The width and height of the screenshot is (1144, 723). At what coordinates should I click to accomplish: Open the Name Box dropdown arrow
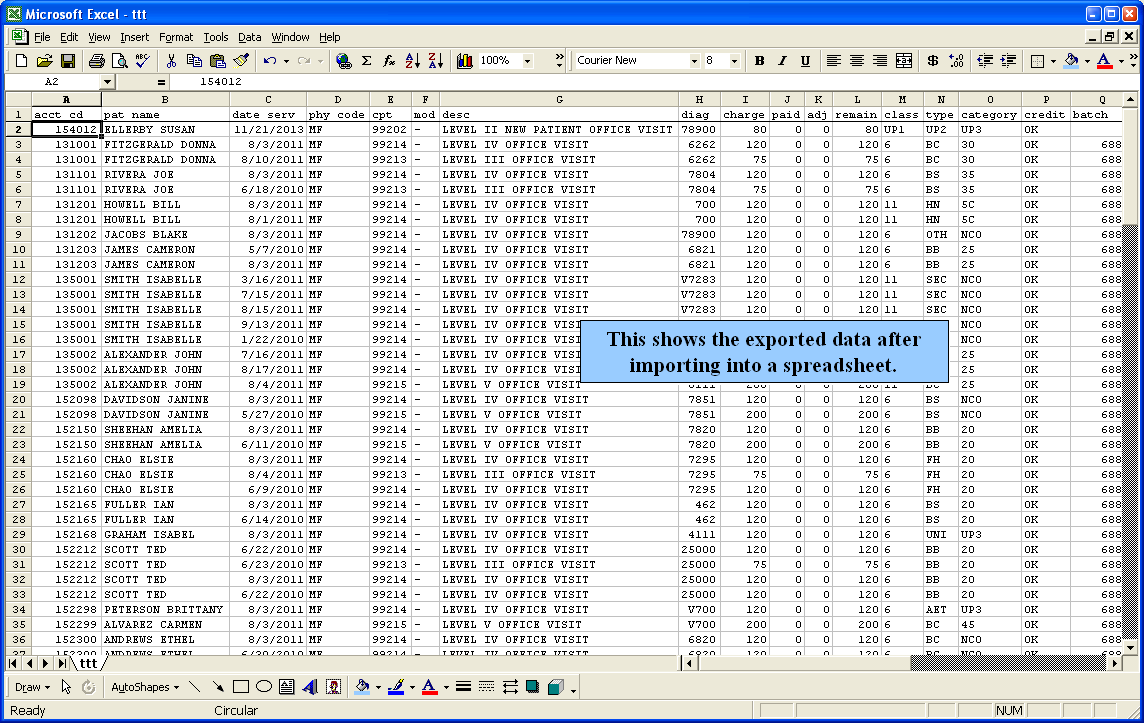click(x=107, y=82)
